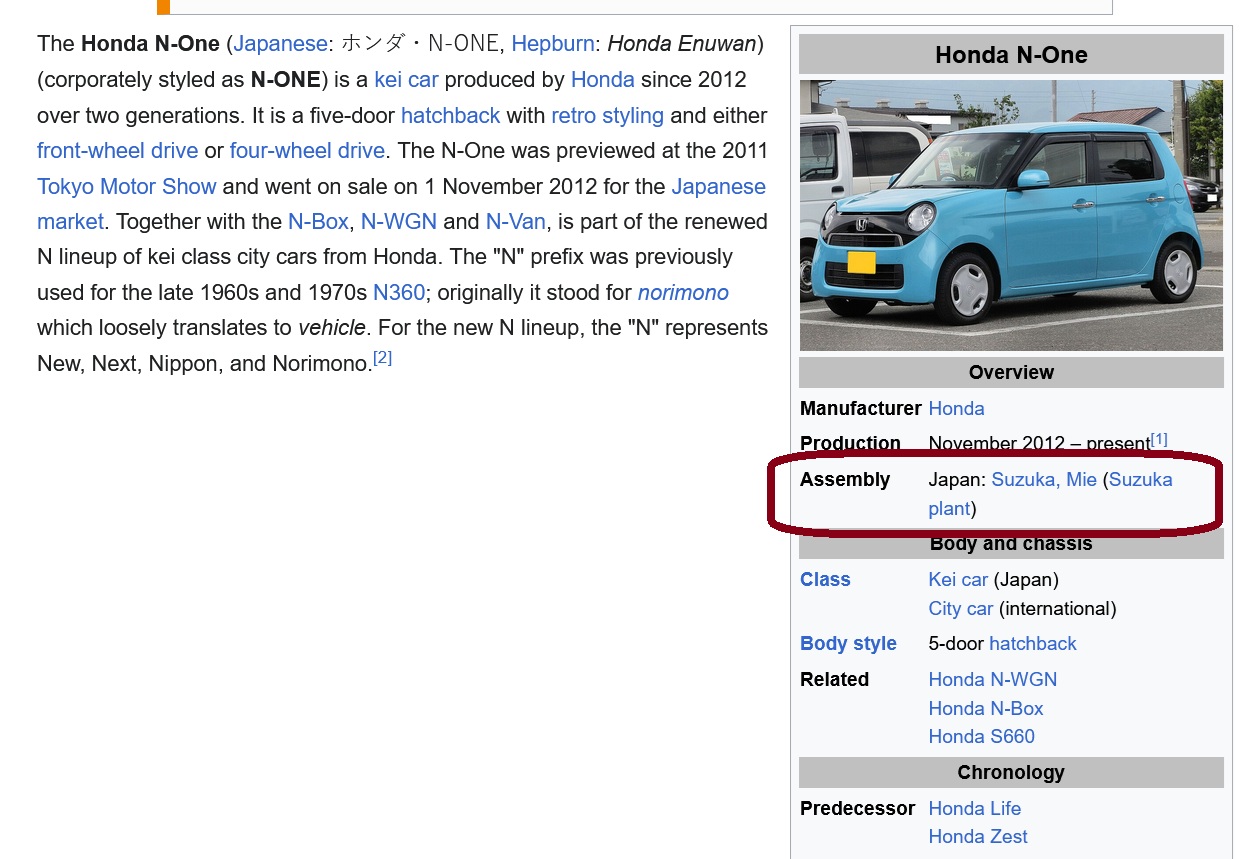Image resolution: width=1251 pixels, height=859 pixels.
Task: Open the N-WGN link in the paragraph
Action: (x=399, y=222)
